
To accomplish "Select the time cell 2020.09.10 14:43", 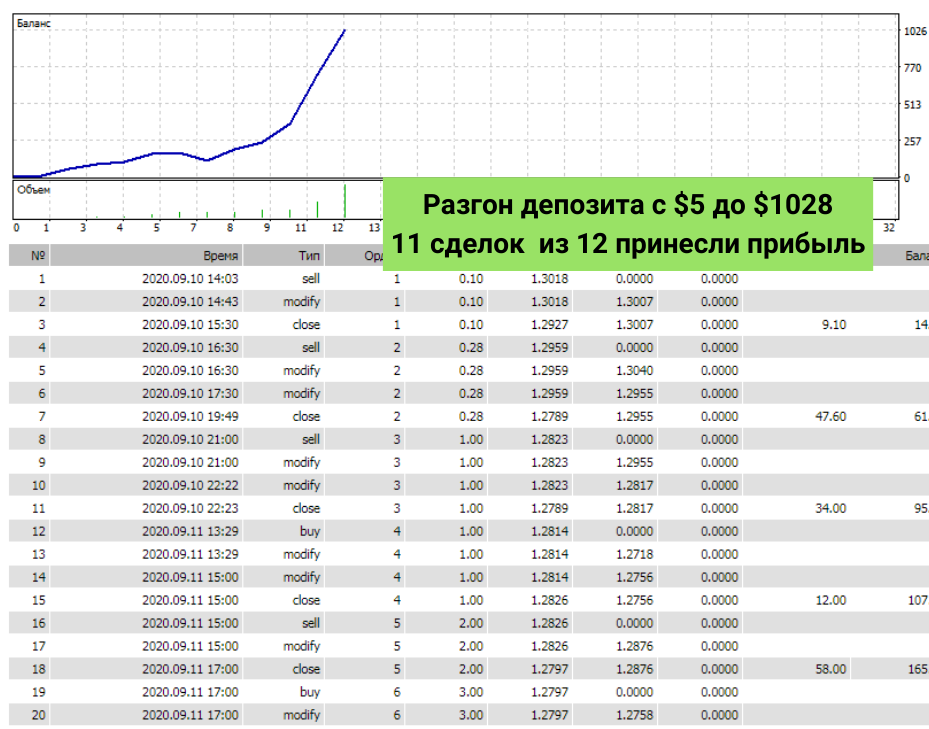I will (x=190, y=302).
